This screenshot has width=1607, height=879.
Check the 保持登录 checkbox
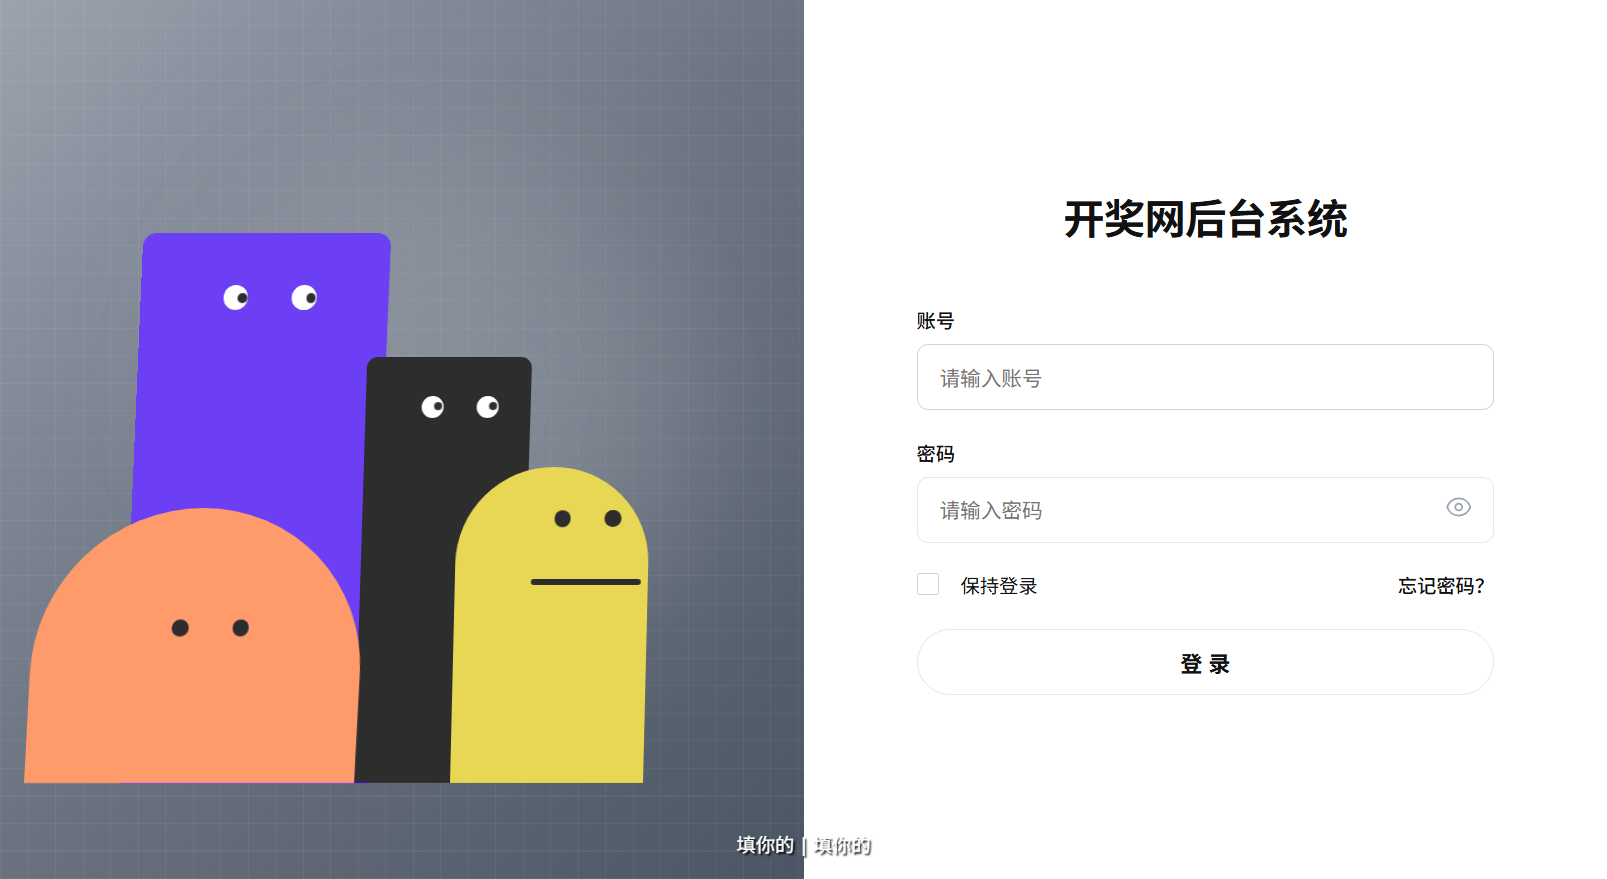928,584
